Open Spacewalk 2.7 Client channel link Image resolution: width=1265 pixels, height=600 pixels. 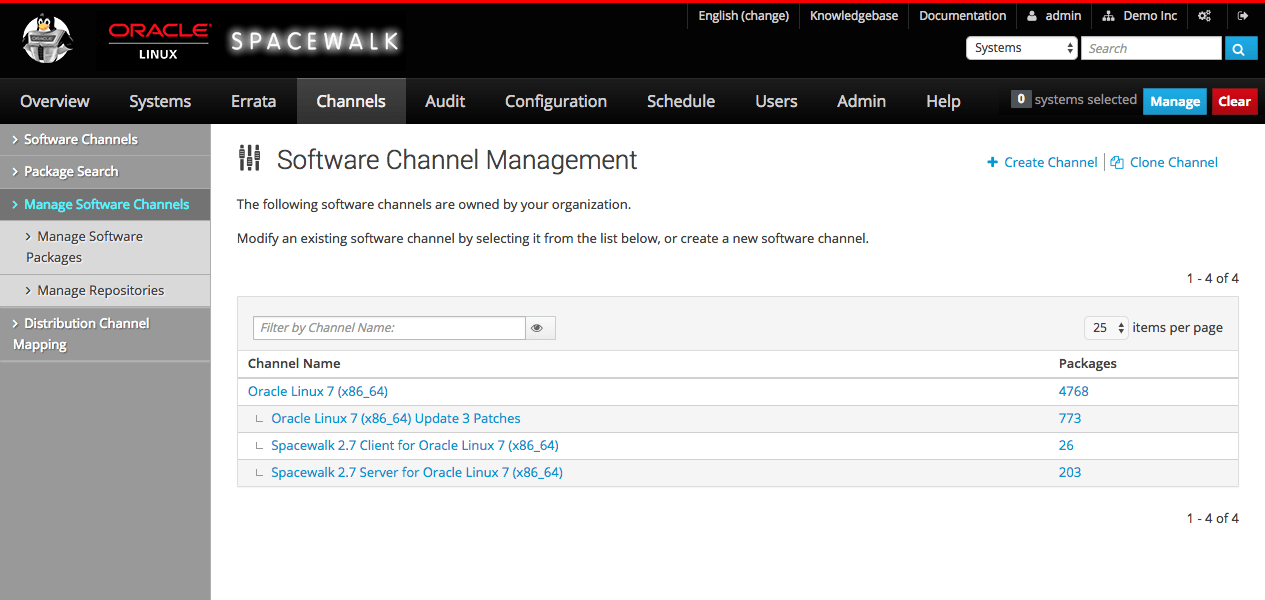coord(414,445)
